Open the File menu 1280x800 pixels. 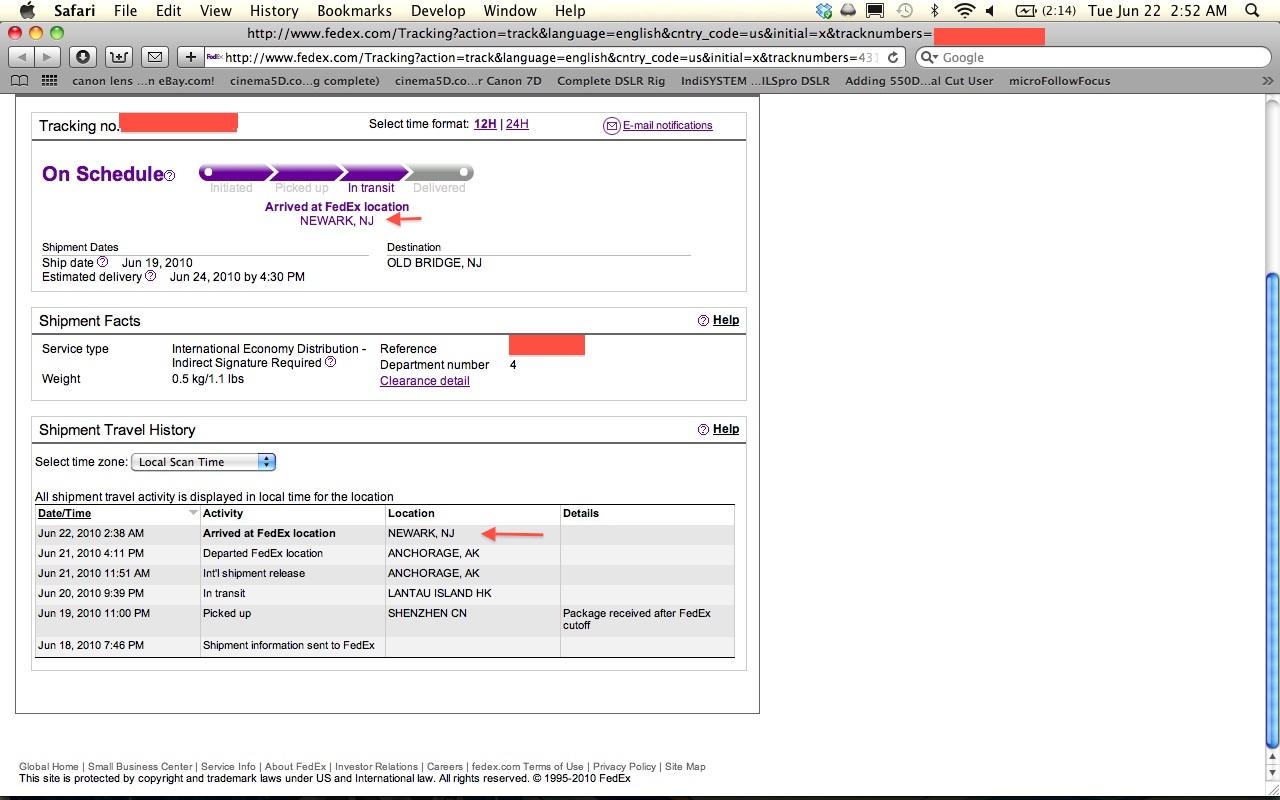125,11
